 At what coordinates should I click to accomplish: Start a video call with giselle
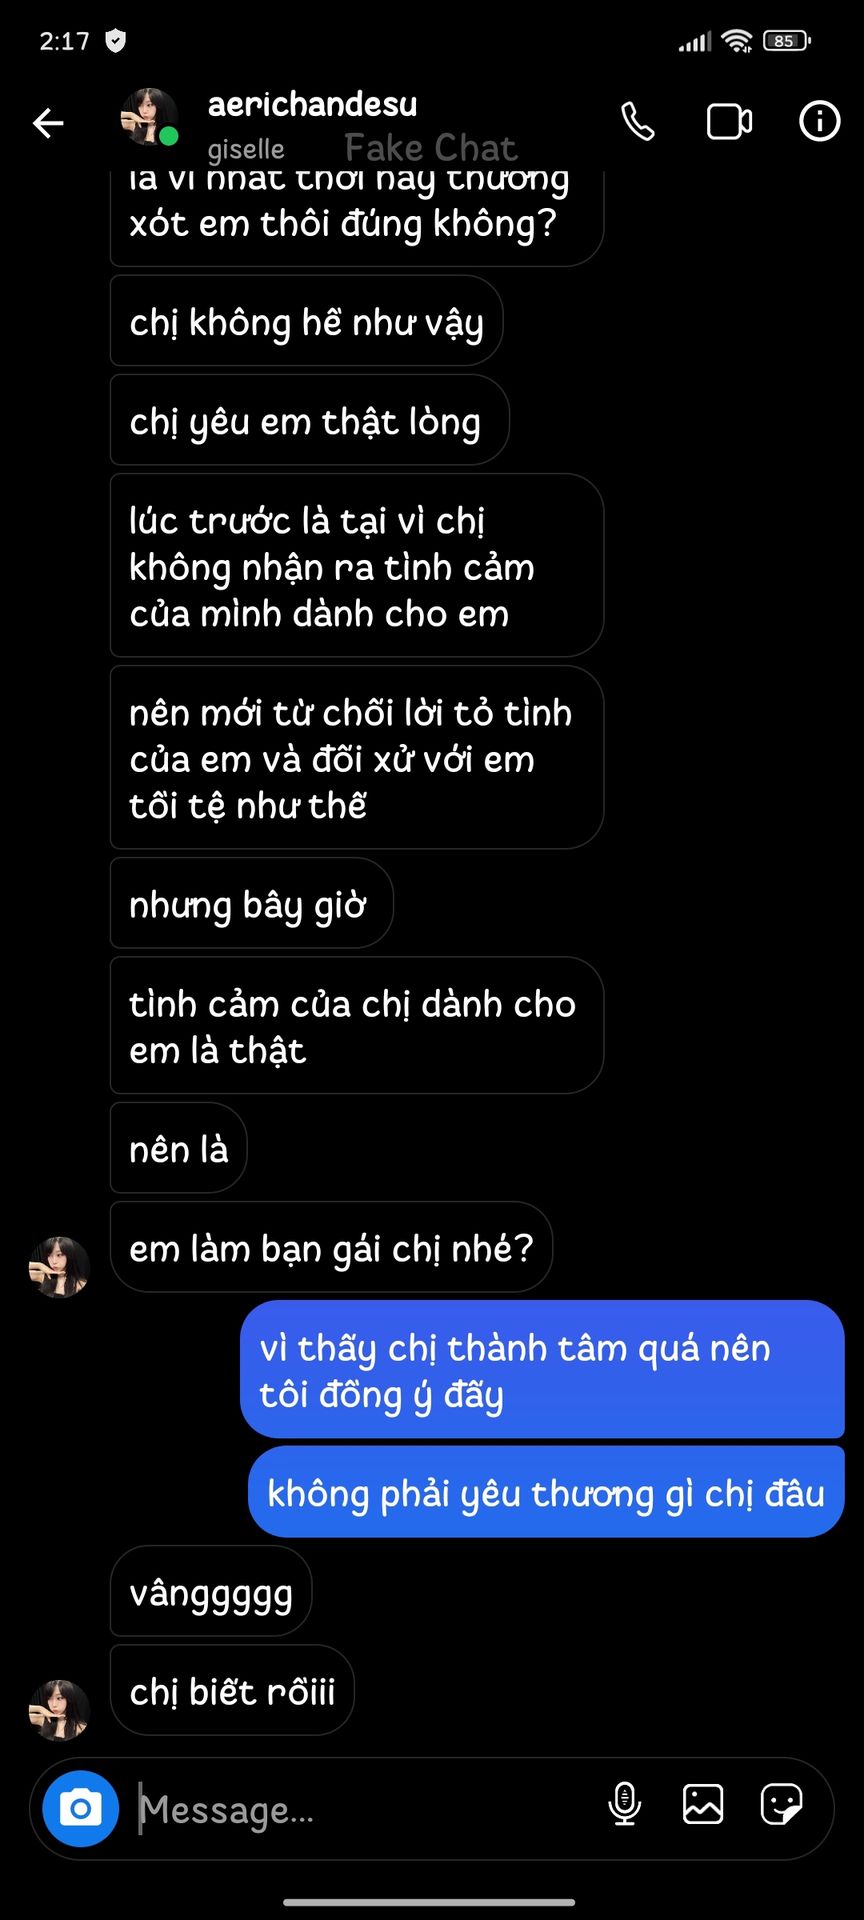pyautogui.click(x=729, y=122)
